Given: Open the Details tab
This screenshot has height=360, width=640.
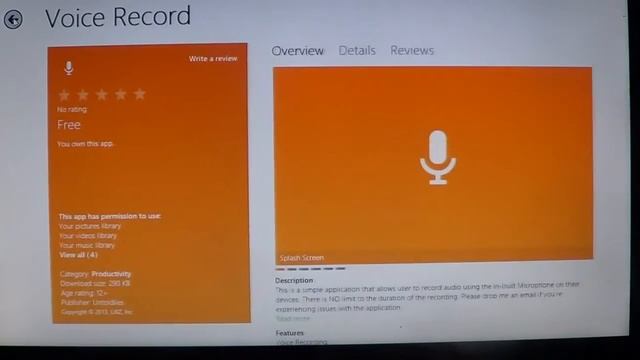Looking at the screenshot, I should pyautogui.click(x=357, y=51).
